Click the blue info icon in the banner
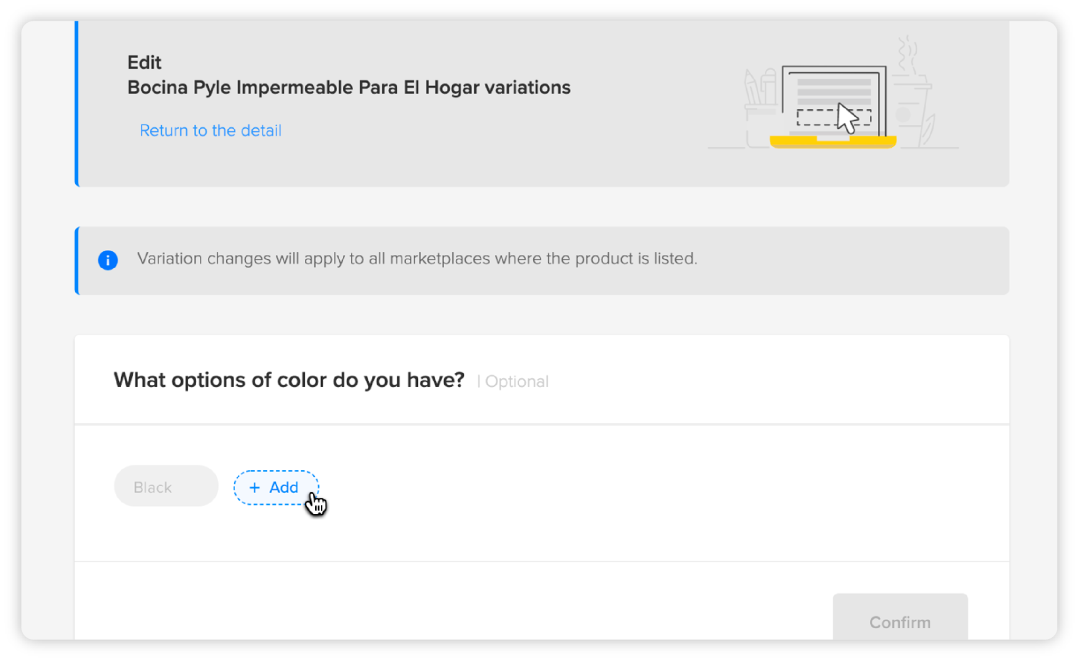The image size is (1080, 661). [x=108, y=260]
